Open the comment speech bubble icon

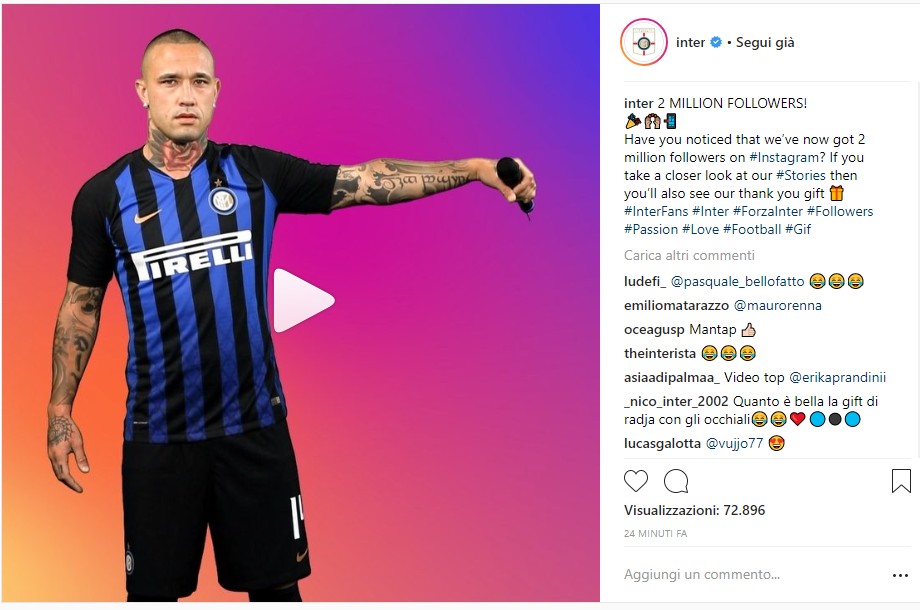[676, 481]
